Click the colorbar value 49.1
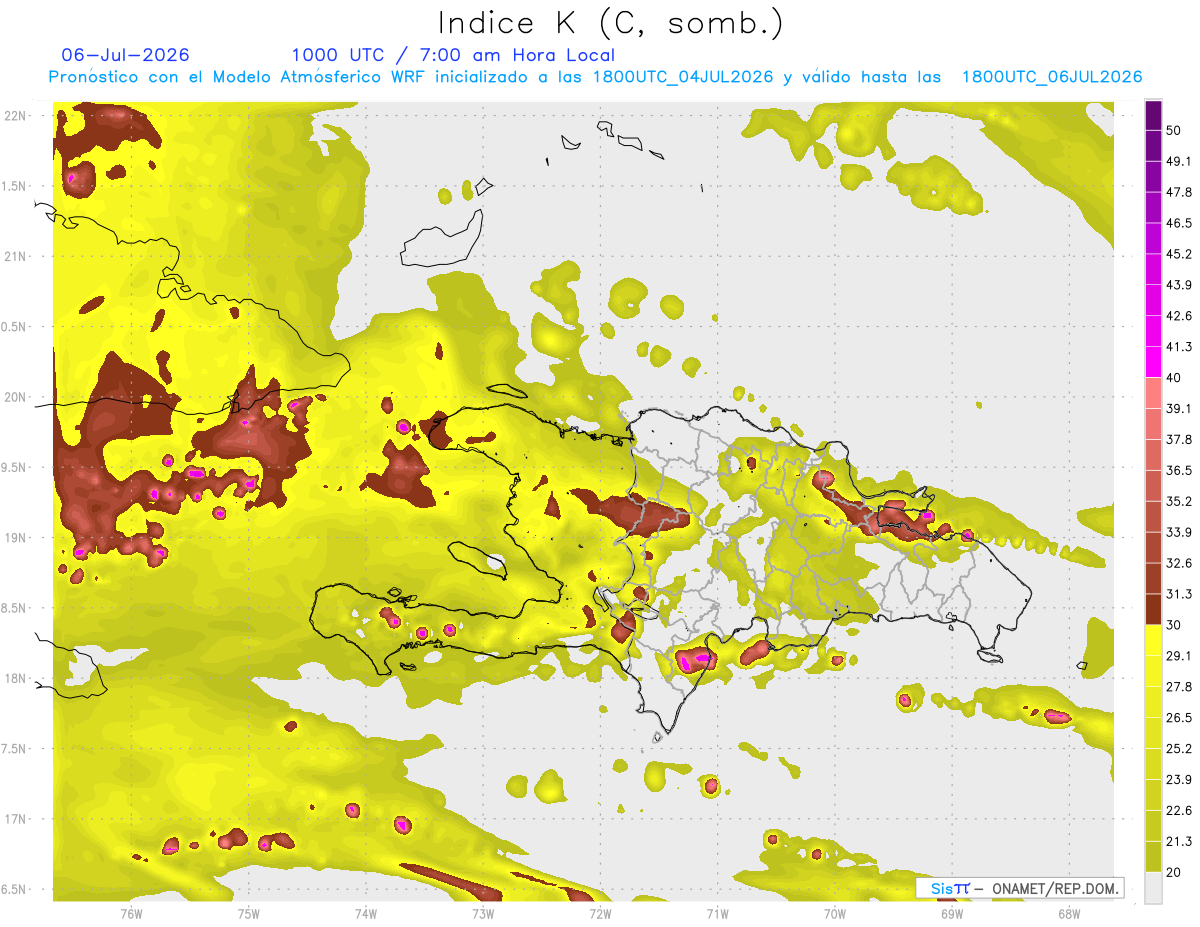Viewport: 1200px width, 927px height. tap(1179, 161)
